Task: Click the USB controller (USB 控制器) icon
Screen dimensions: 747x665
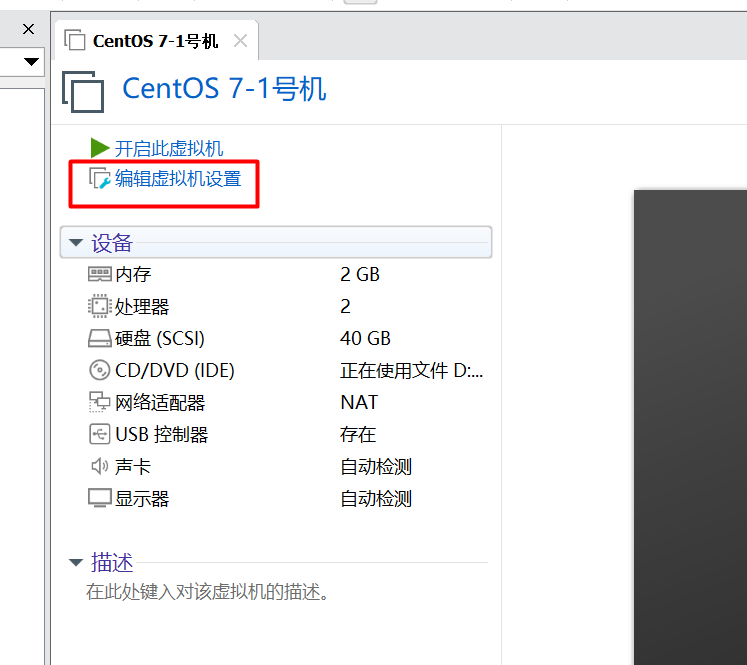Action: (99, 435)
